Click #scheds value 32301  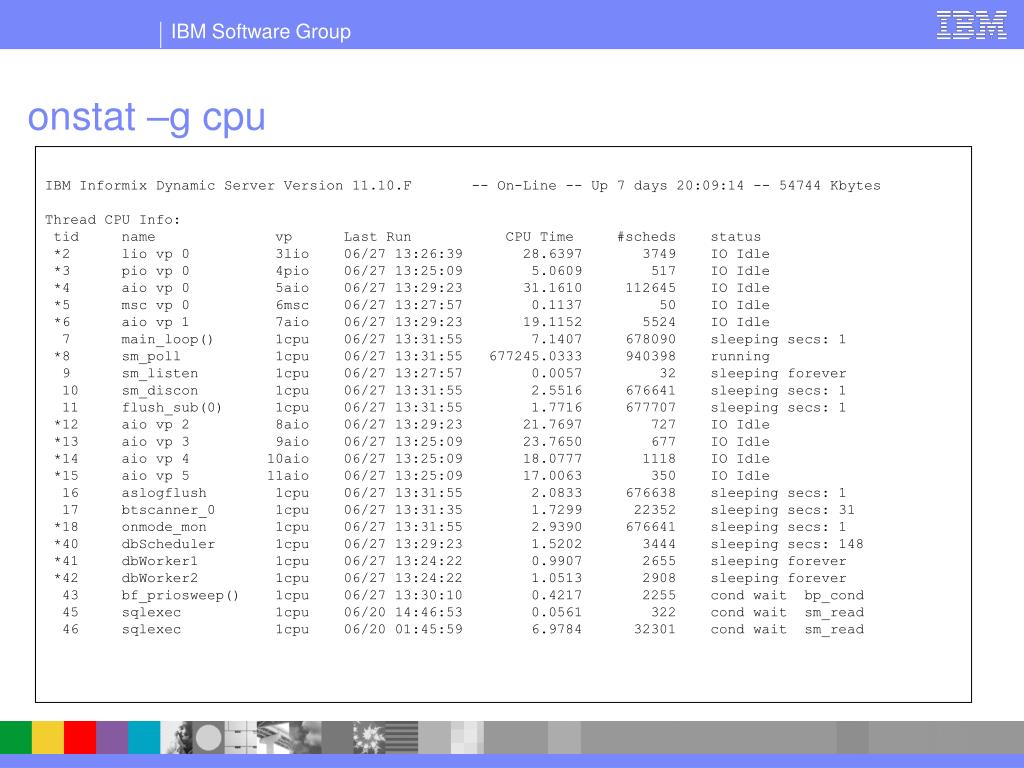[x=655, y=629]
